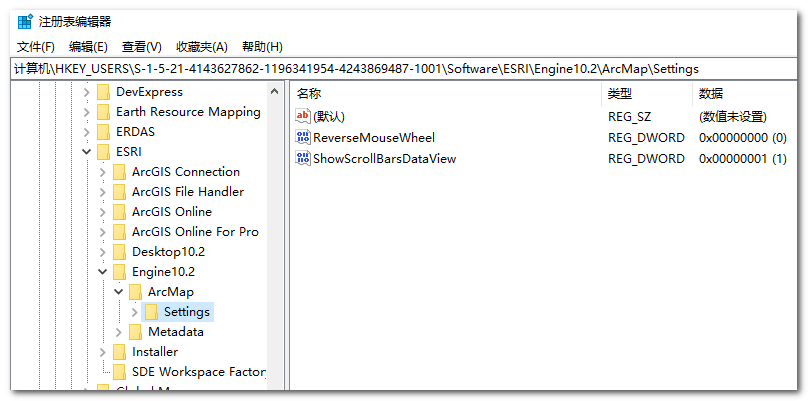Screen dimensions: 808x401
Task: Select the (默认) value name
Action: (x=329, y=117)
